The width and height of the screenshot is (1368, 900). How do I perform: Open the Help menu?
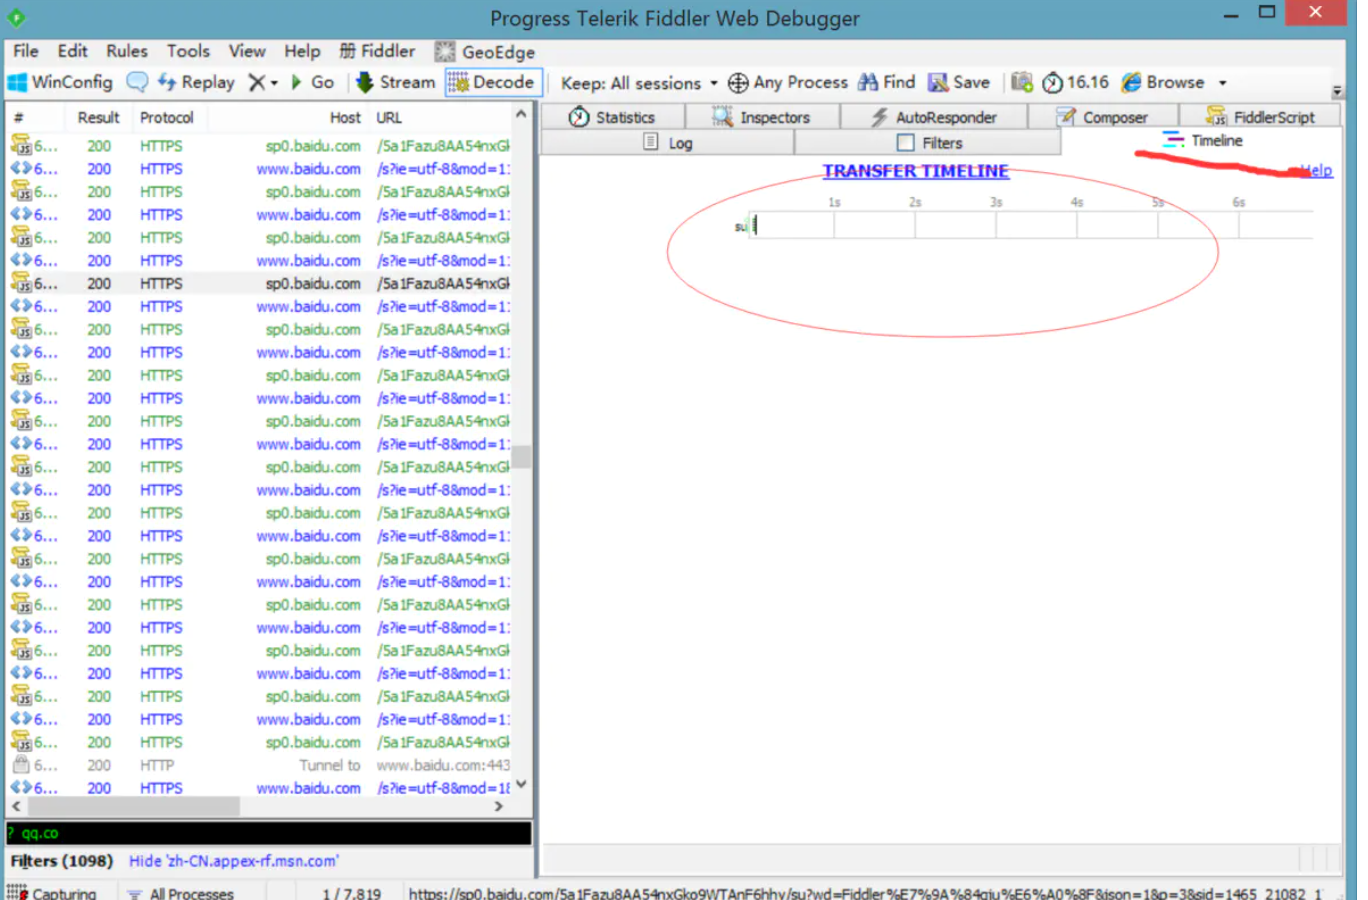302,52
